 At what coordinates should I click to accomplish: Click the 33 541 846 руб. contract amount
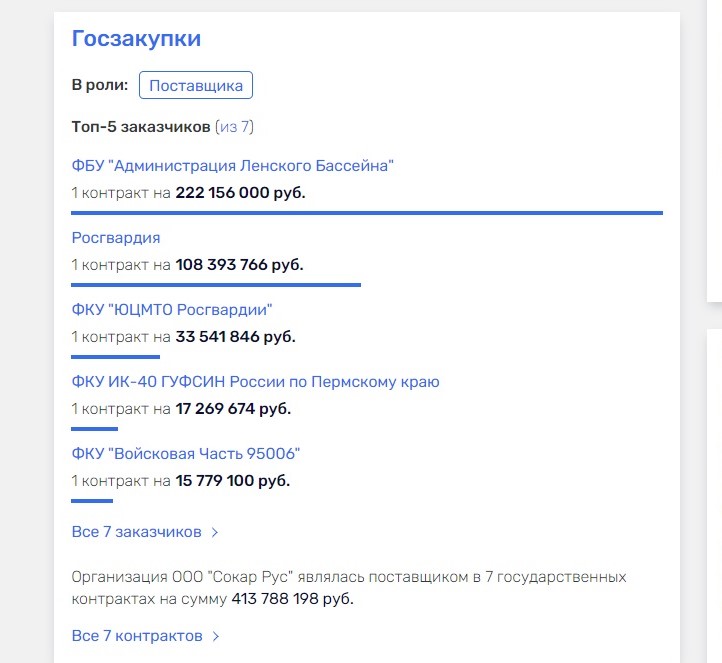[235, 337]
